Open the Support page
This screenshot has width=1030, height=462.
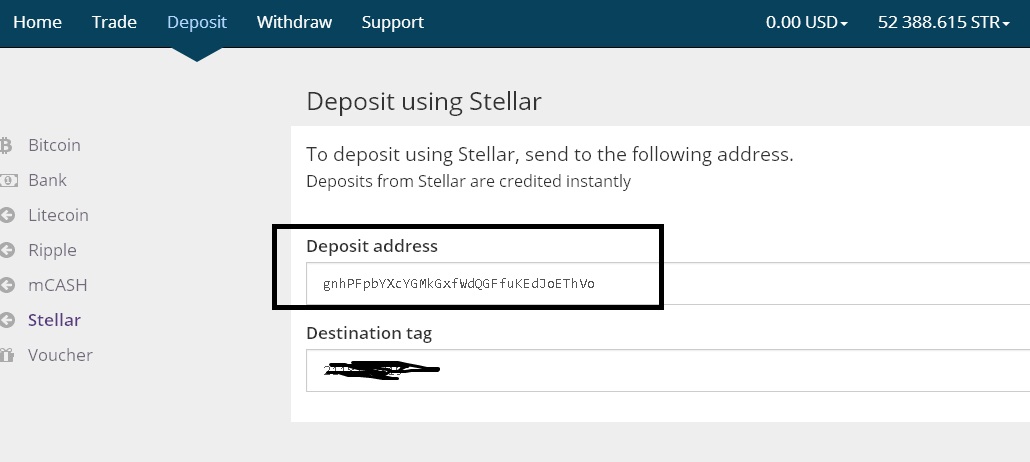(393, 22)
